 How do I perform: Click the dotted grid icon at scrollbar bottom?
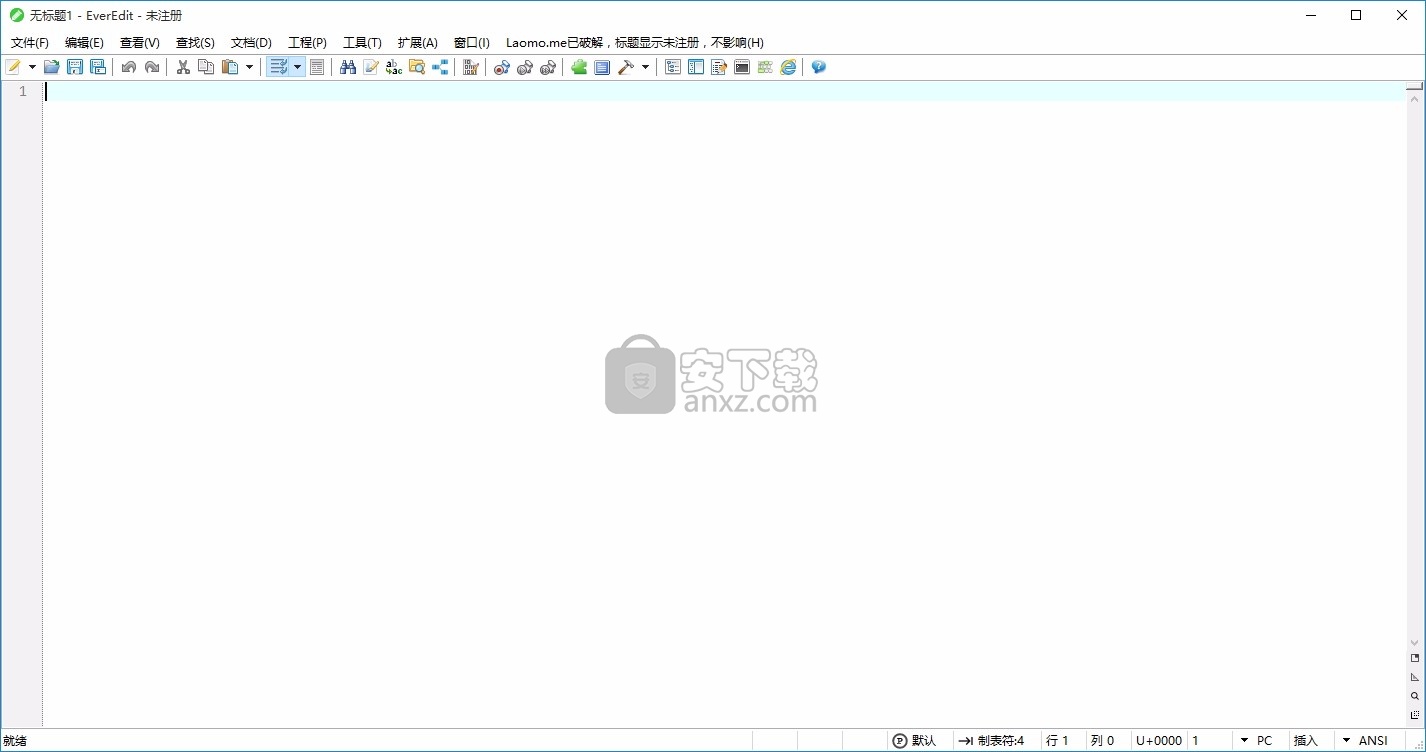pos(1415,715)
